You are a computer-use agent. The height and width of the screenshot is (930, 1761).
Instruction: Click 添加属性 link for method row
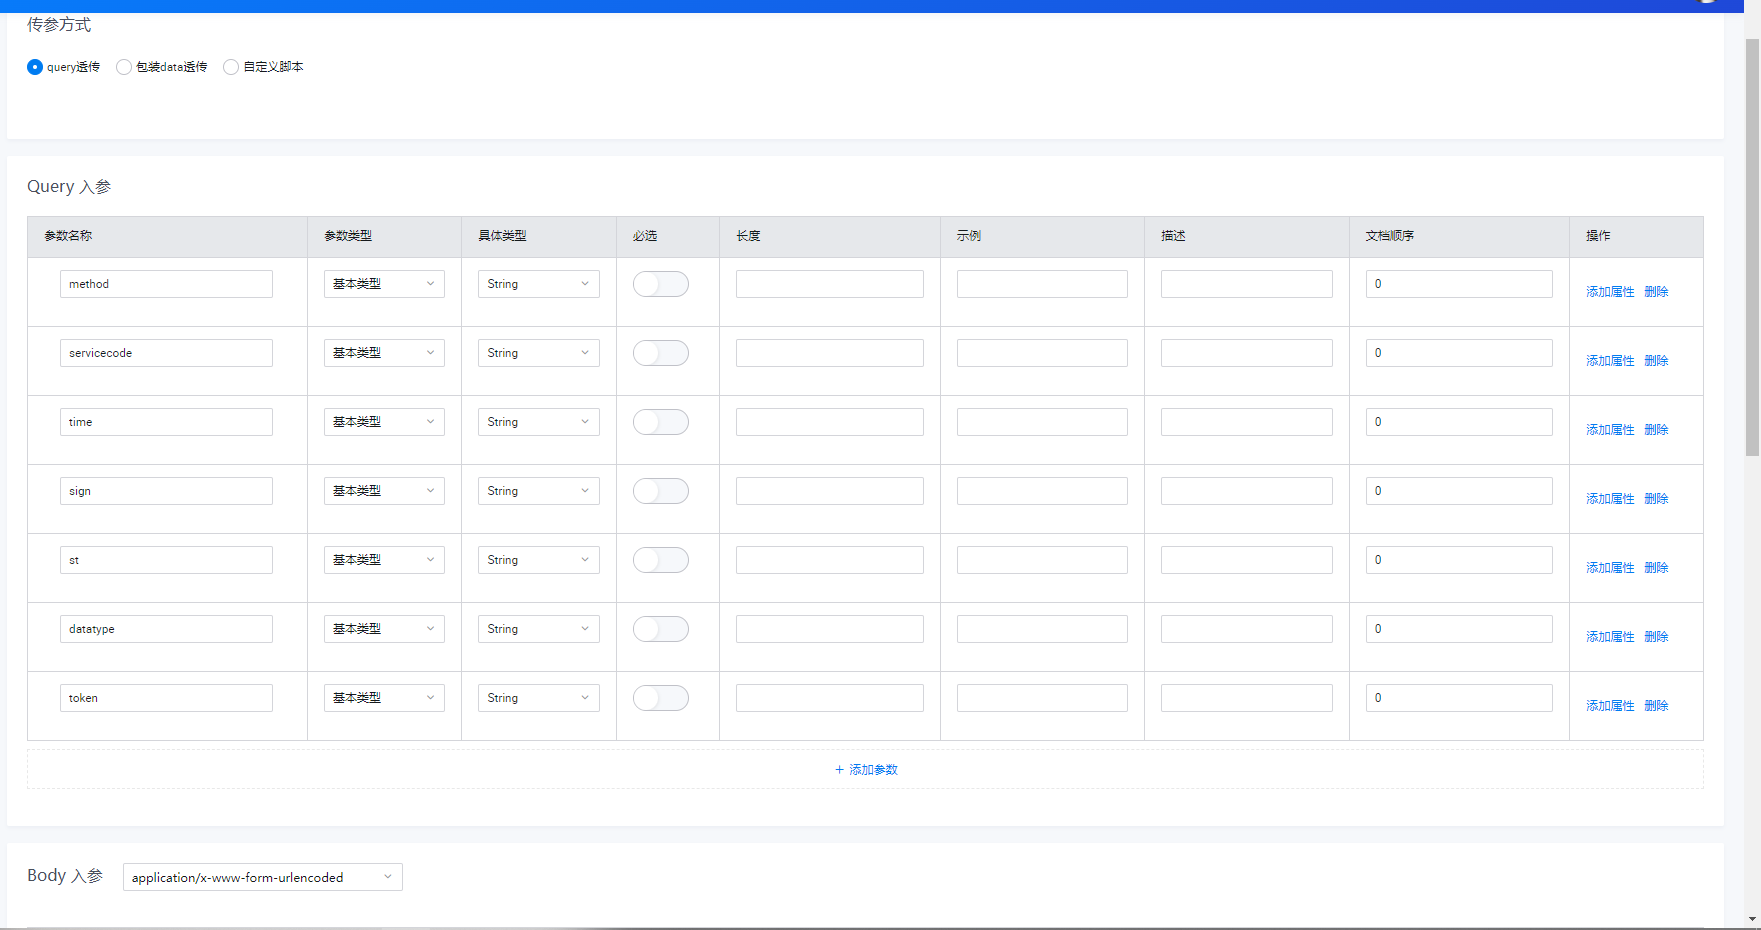(1610, 292)
